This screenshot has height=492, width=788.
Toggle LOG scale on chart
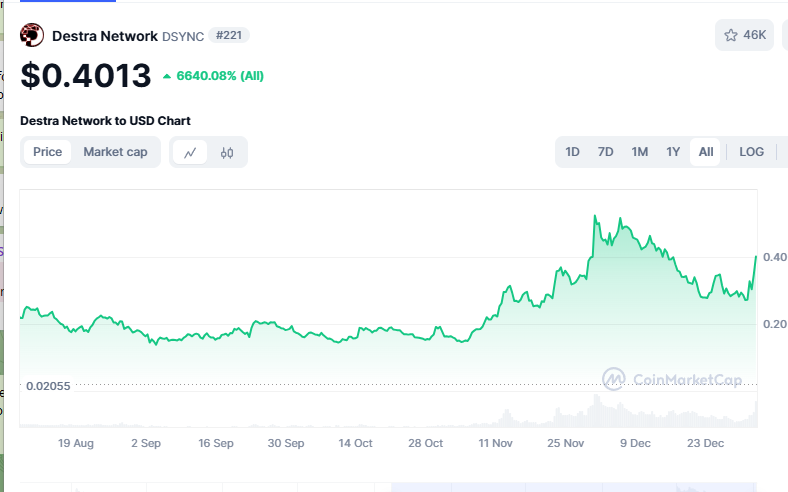tap(751, 152)
